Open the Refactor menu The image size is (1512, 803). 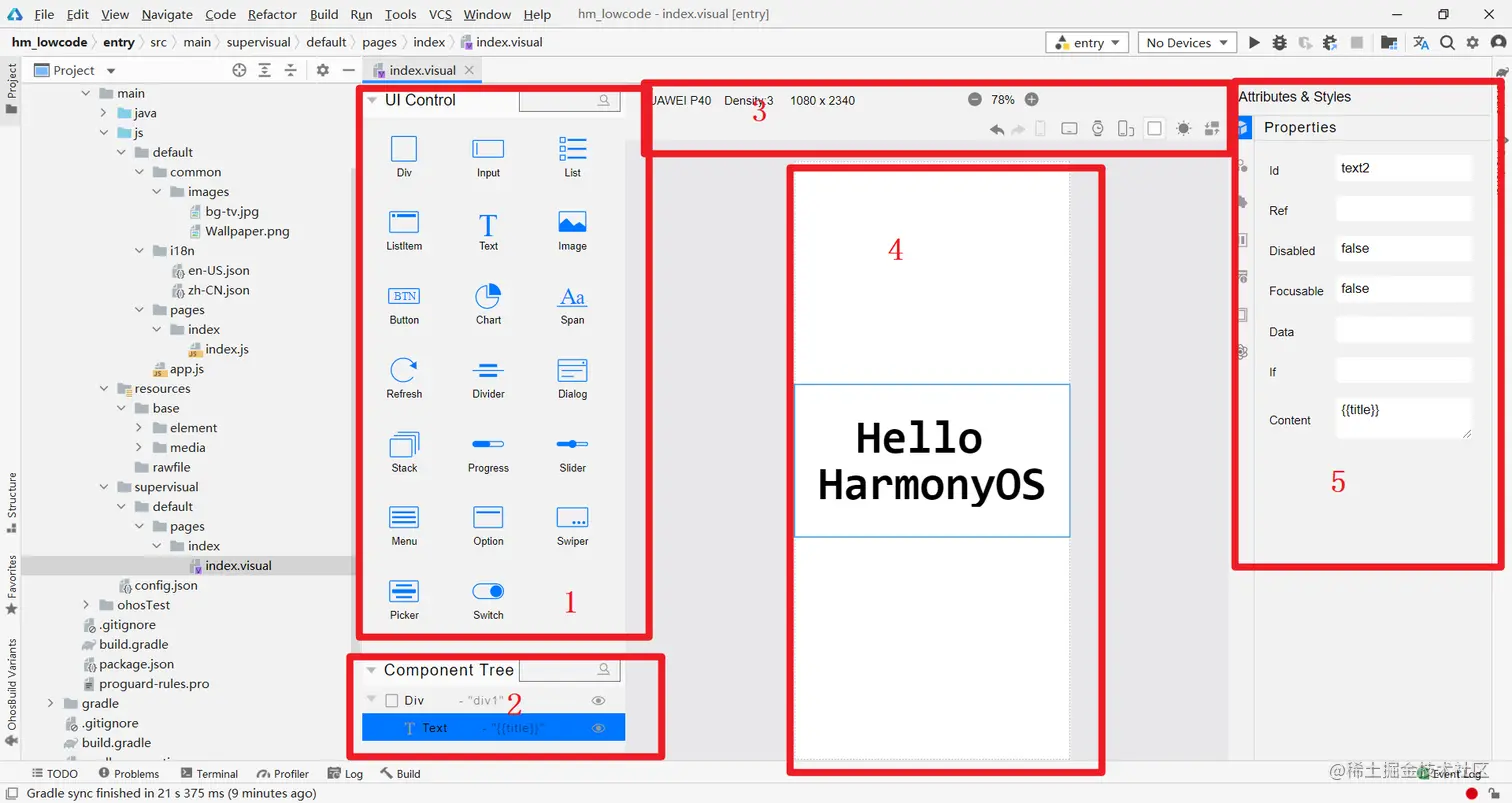[x=272, y=15]
